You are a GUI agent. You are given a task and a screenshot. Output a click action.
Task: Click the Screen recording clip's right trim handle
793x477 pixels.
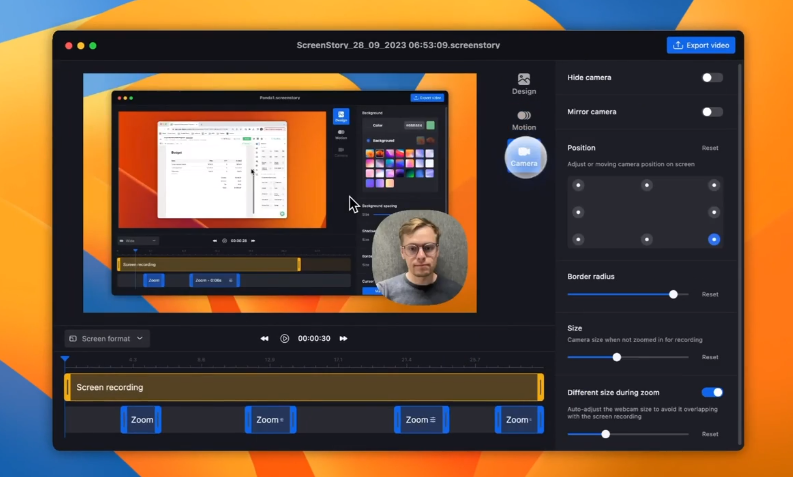click(541, 387)
